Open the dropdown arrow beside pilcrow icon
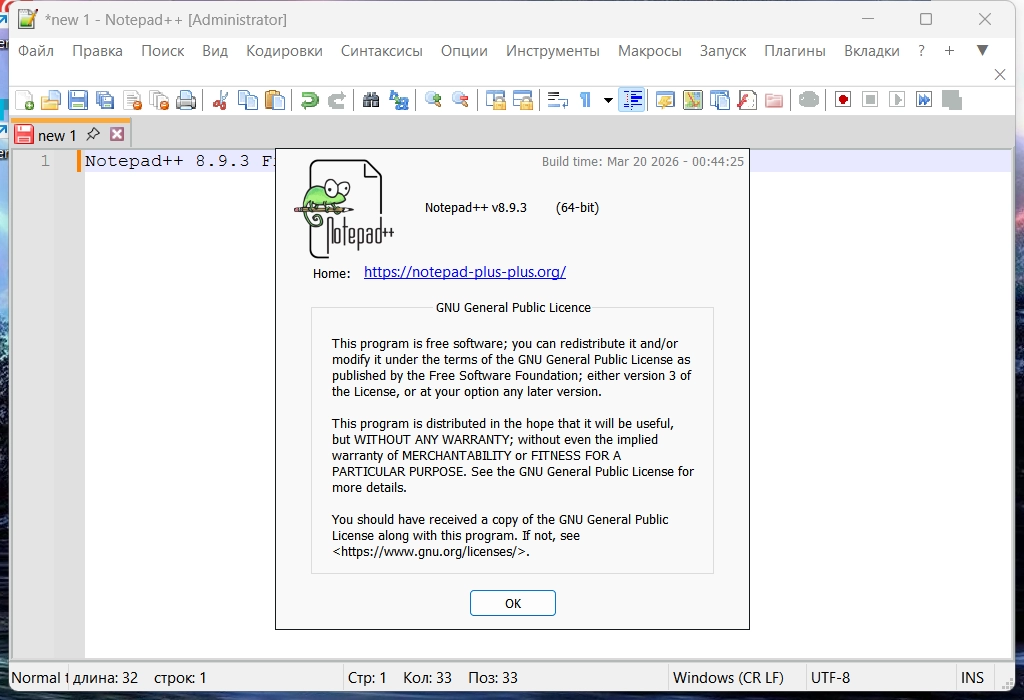Screen dimensions: 1024x700 click(x=608, y=100)
